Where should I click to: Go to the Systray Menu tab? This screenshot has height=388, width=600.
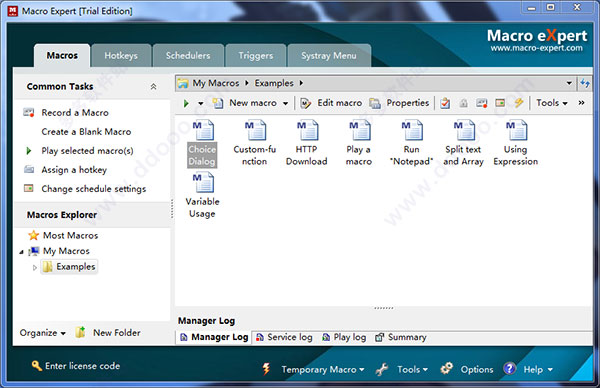[329, 56]
